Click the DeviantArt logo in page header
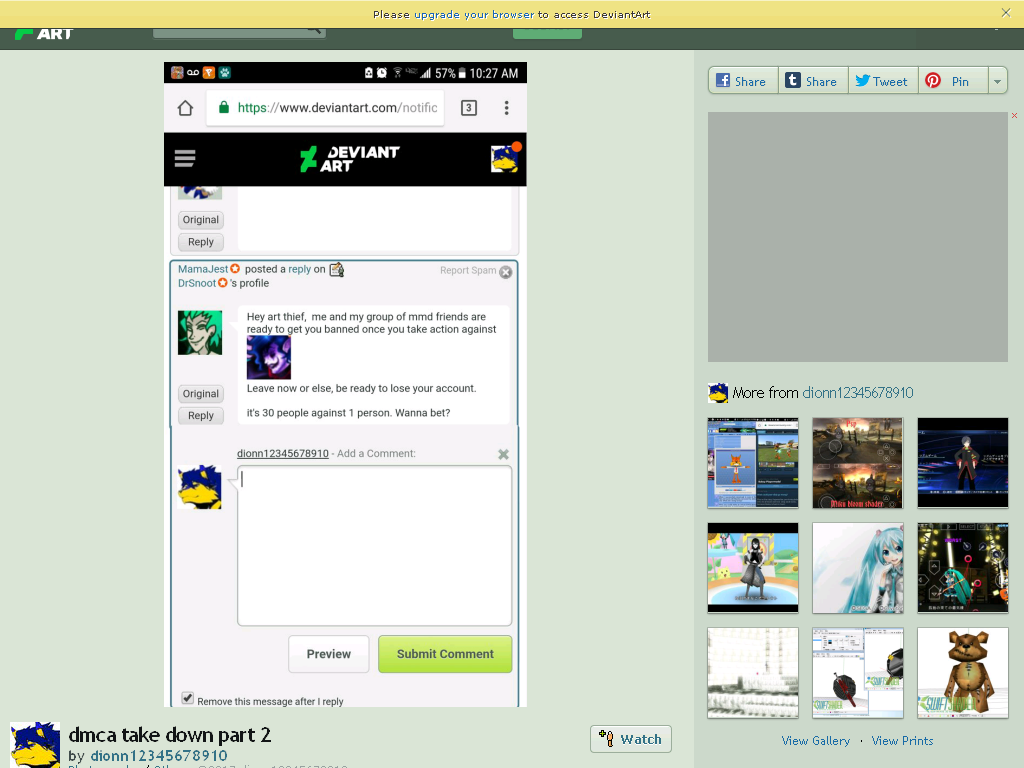The width and height of the screenshot is (1024, 768). [44, 33]
